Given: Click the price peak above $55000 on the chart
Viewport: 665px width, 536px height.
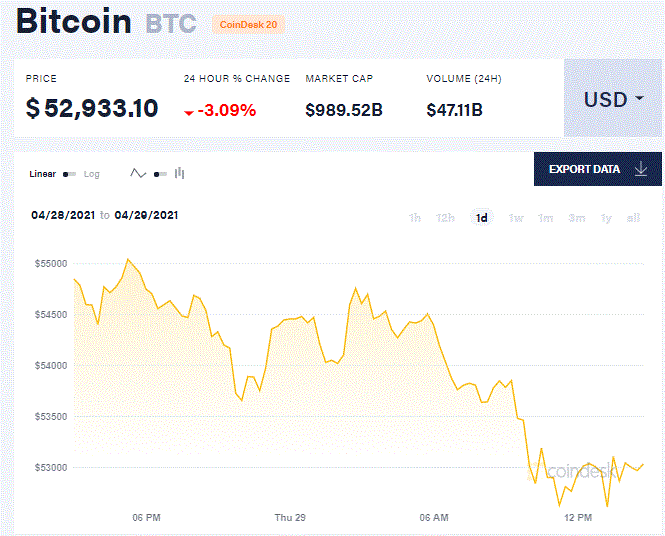Looking at the screenshot, I should (x=128, y=259).
